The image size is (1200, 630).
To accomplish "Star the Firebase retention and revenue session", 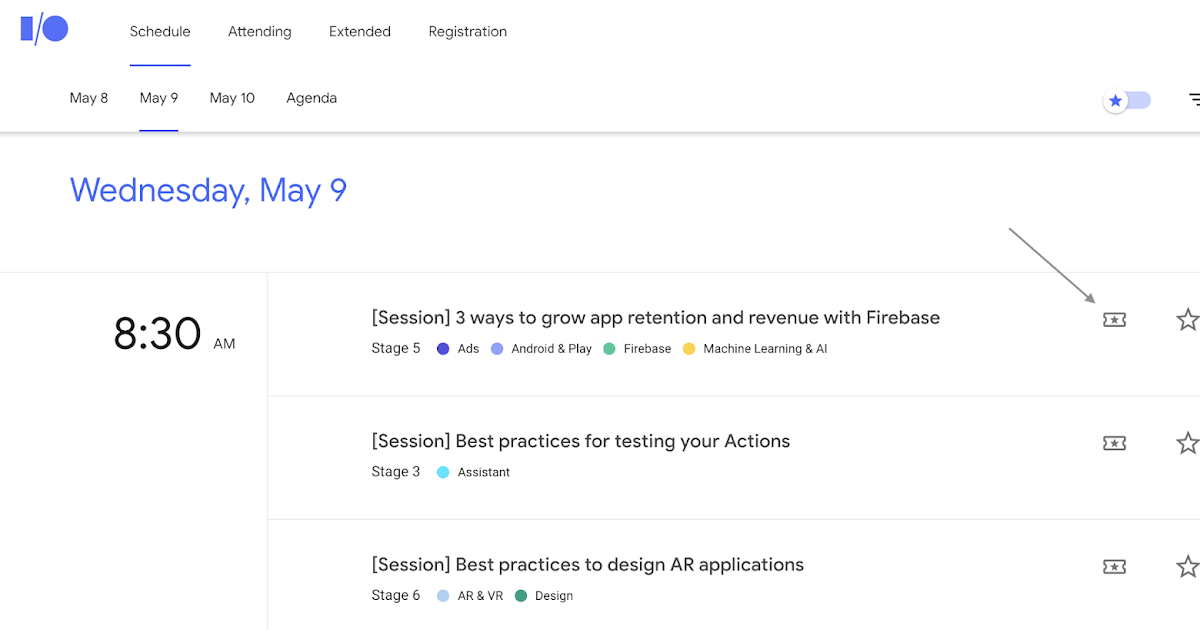I will (x=1187, y=320).
